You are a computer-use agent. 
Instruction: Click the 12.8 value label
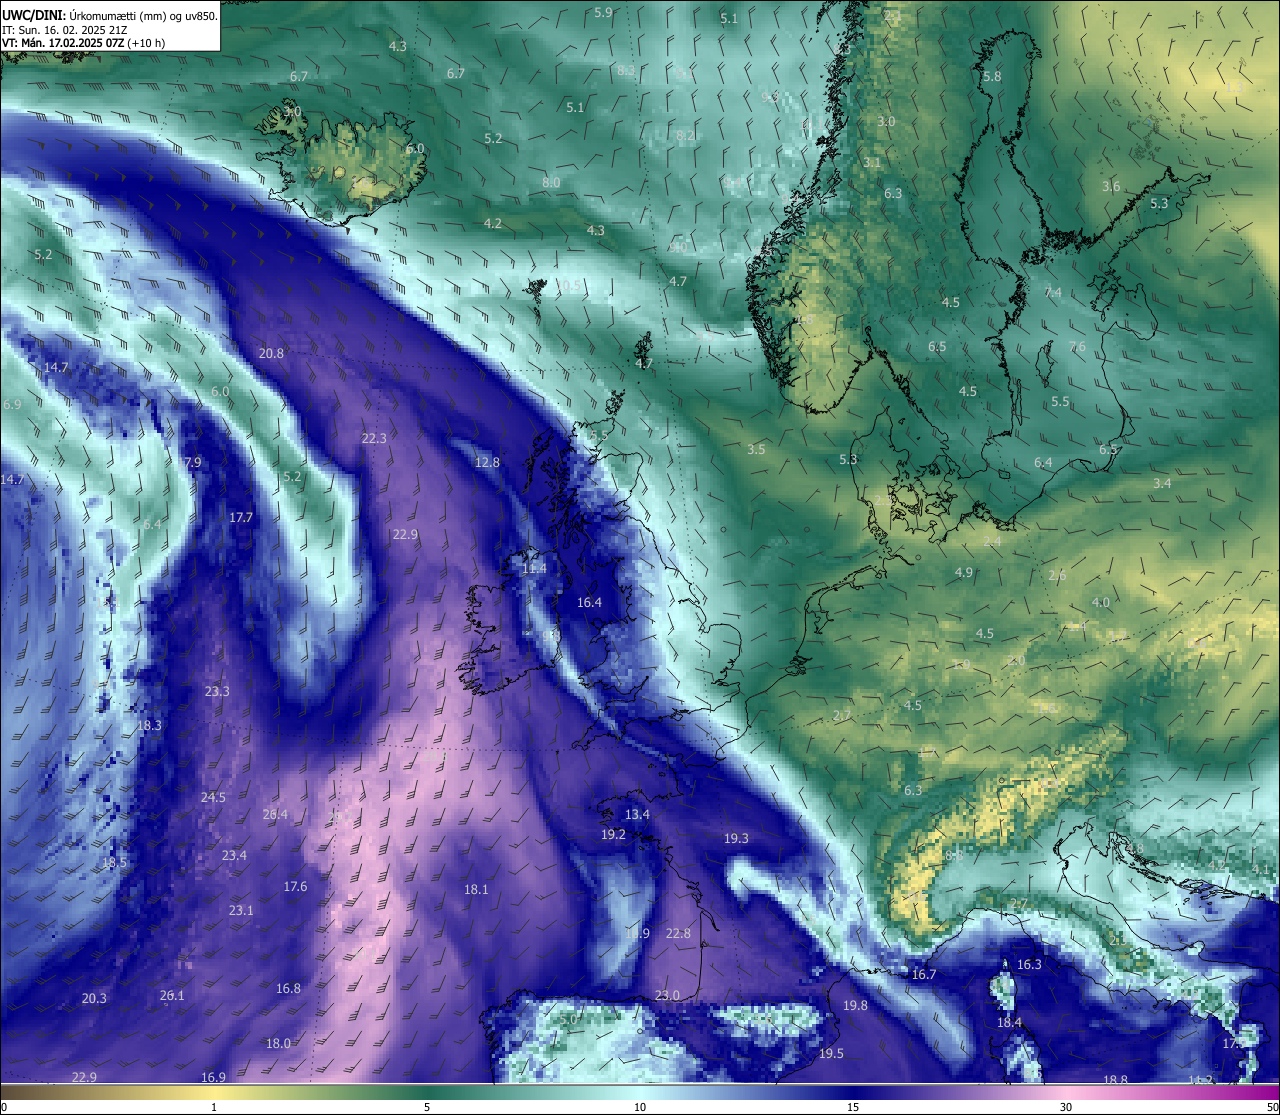tap(487, 463)
